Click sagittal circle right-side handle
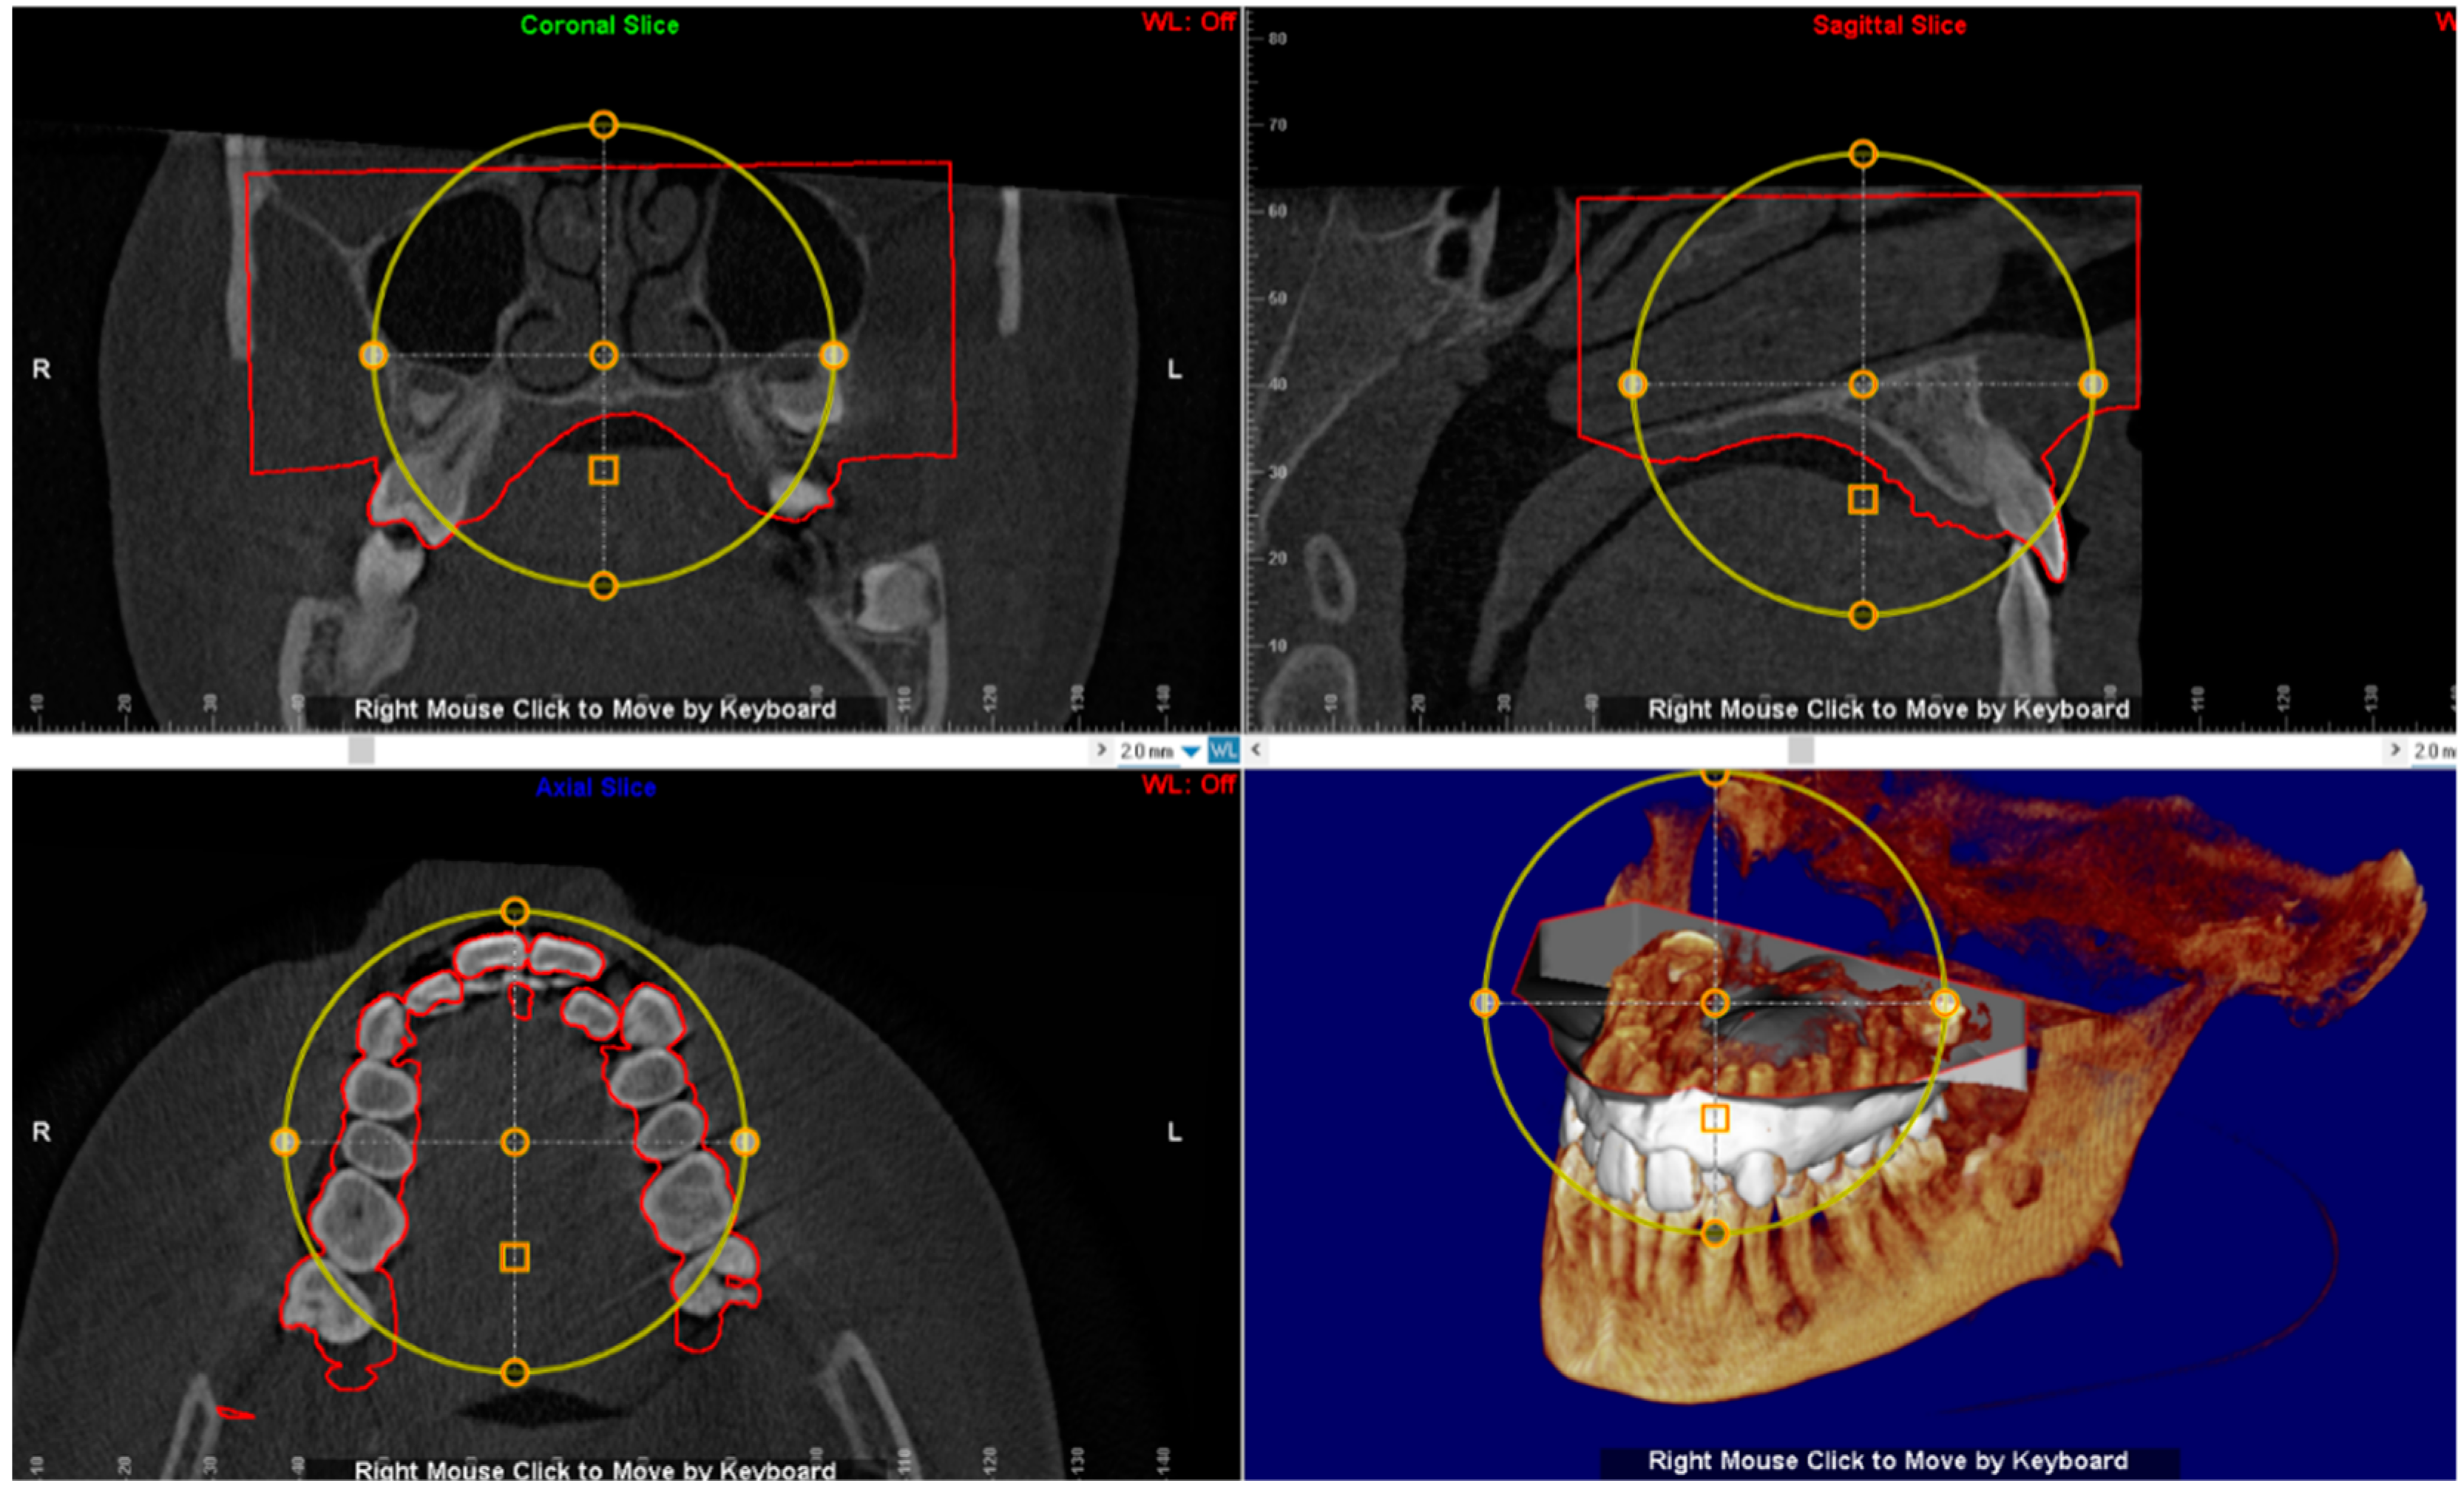Viewport: 2464px width, 1497px height. (2093, 384)
